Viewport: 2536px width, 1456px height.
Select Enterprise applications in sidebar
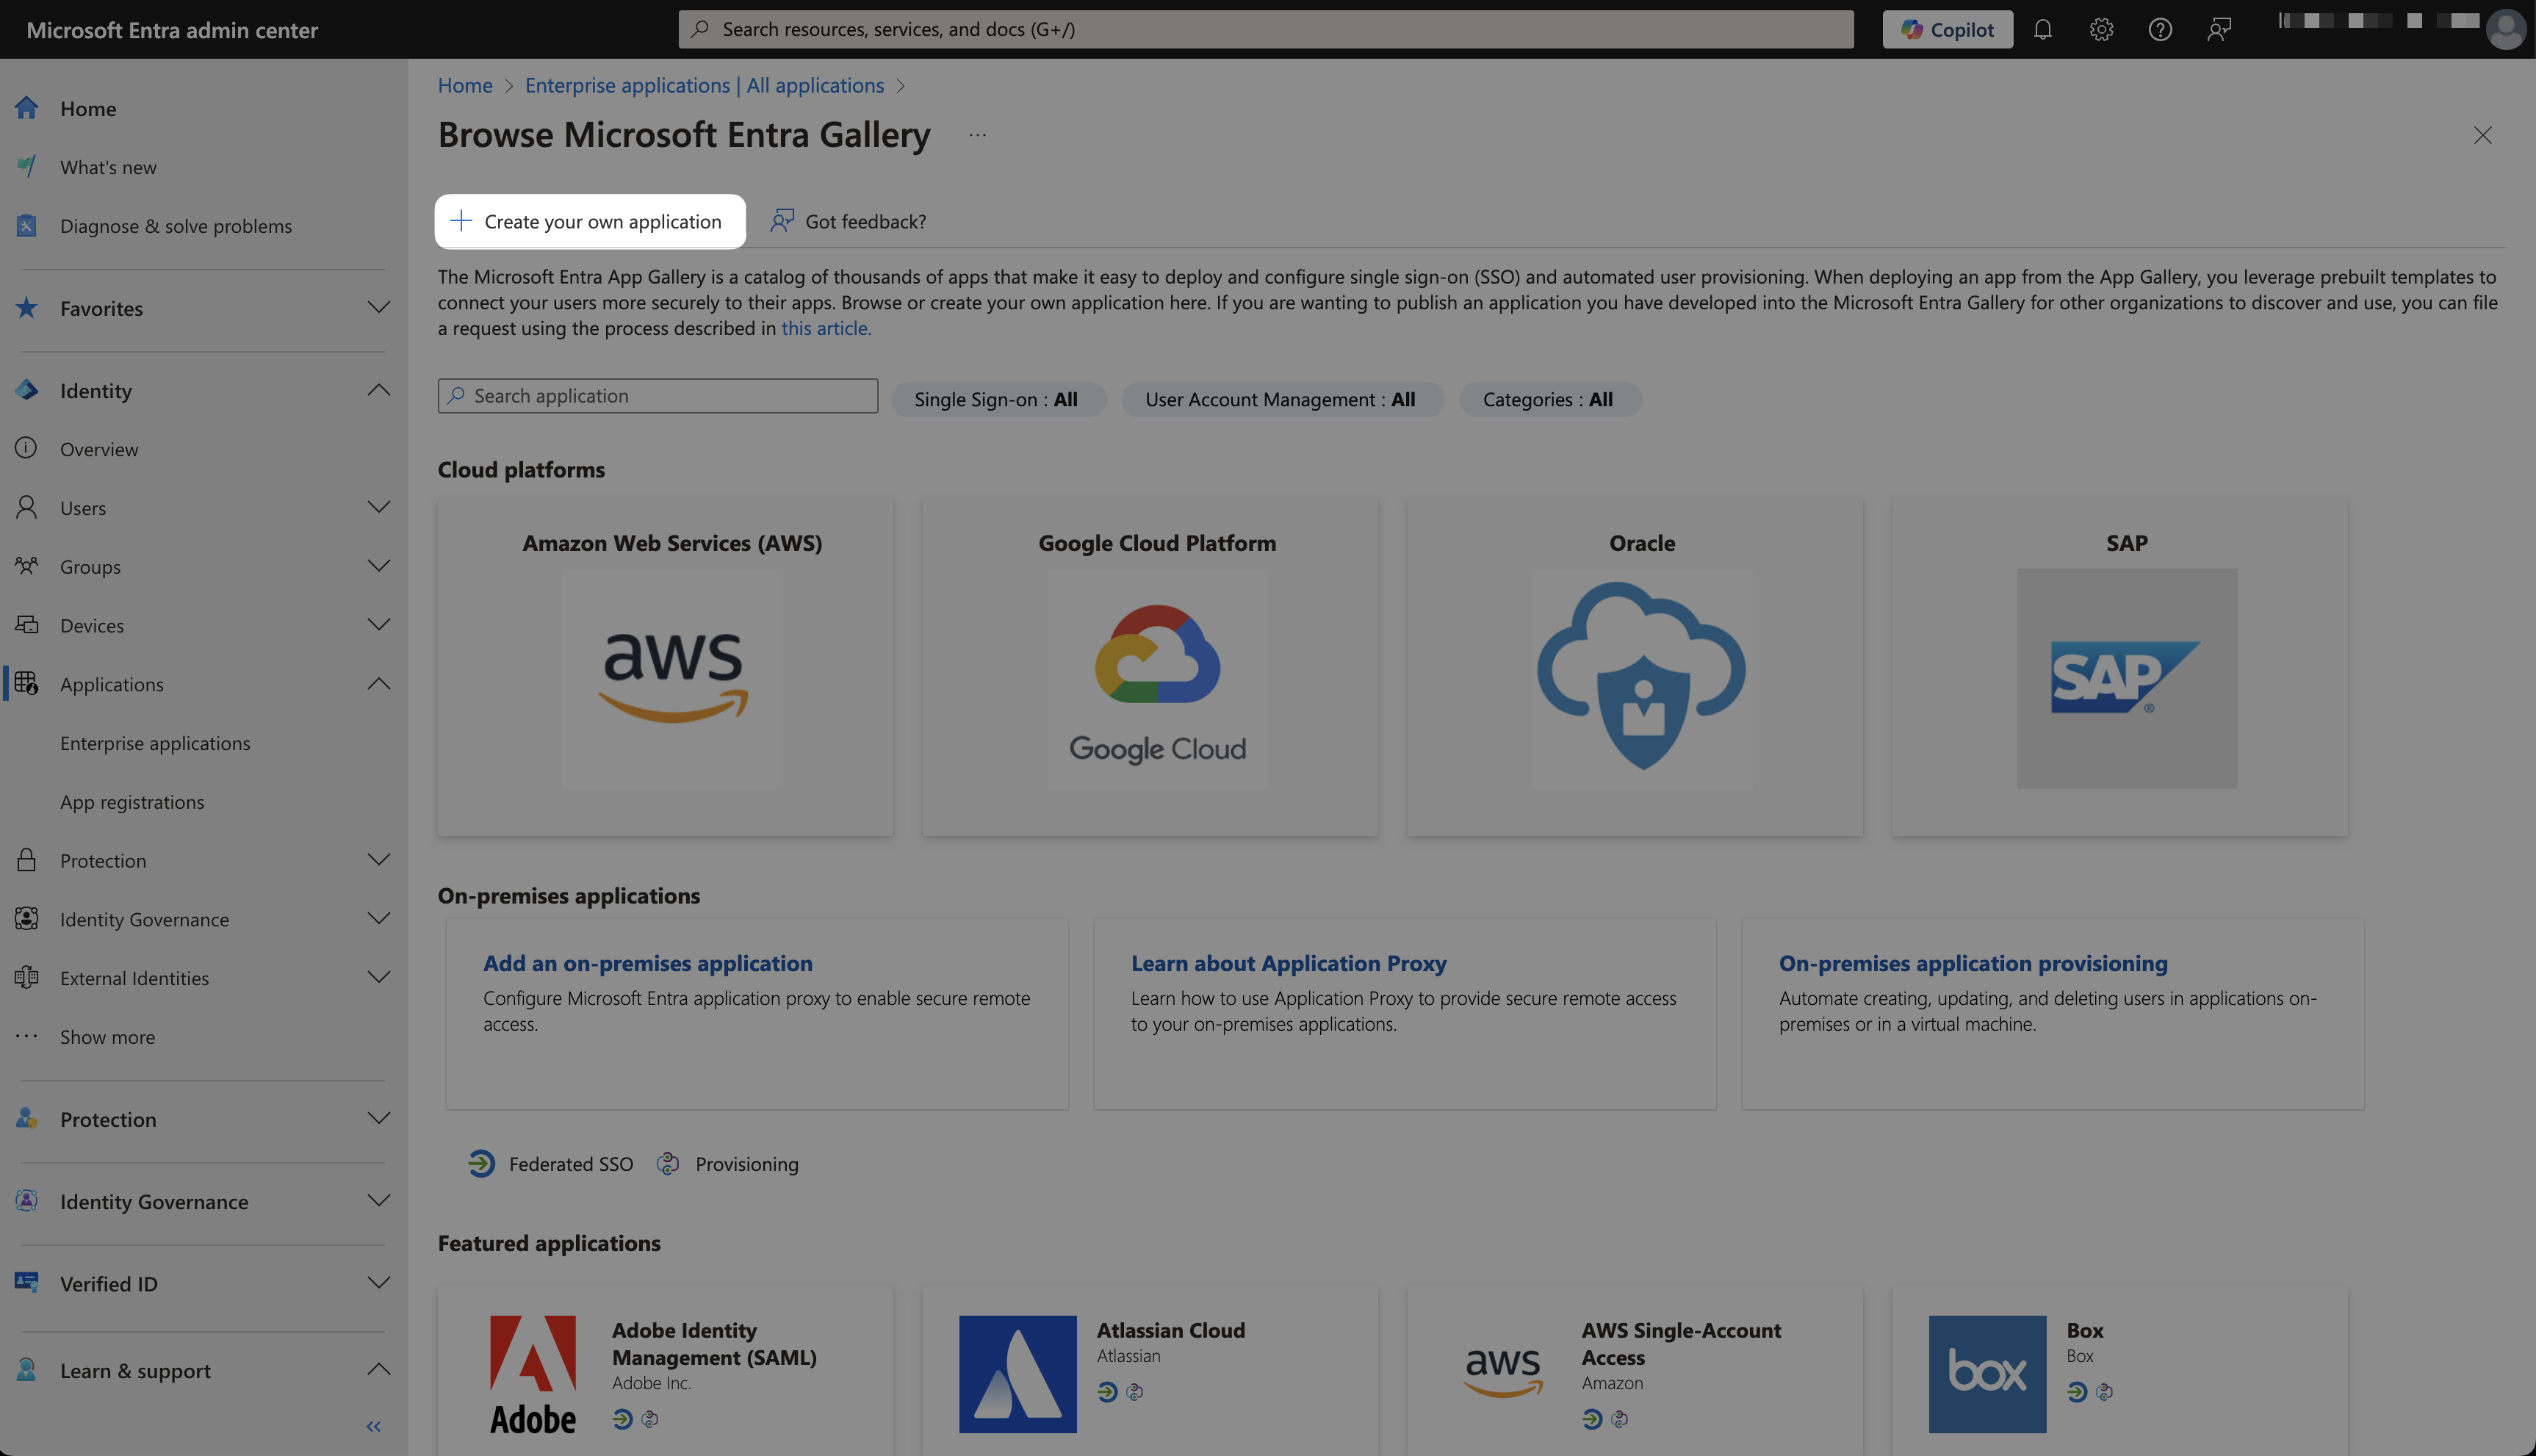(155, 743)
